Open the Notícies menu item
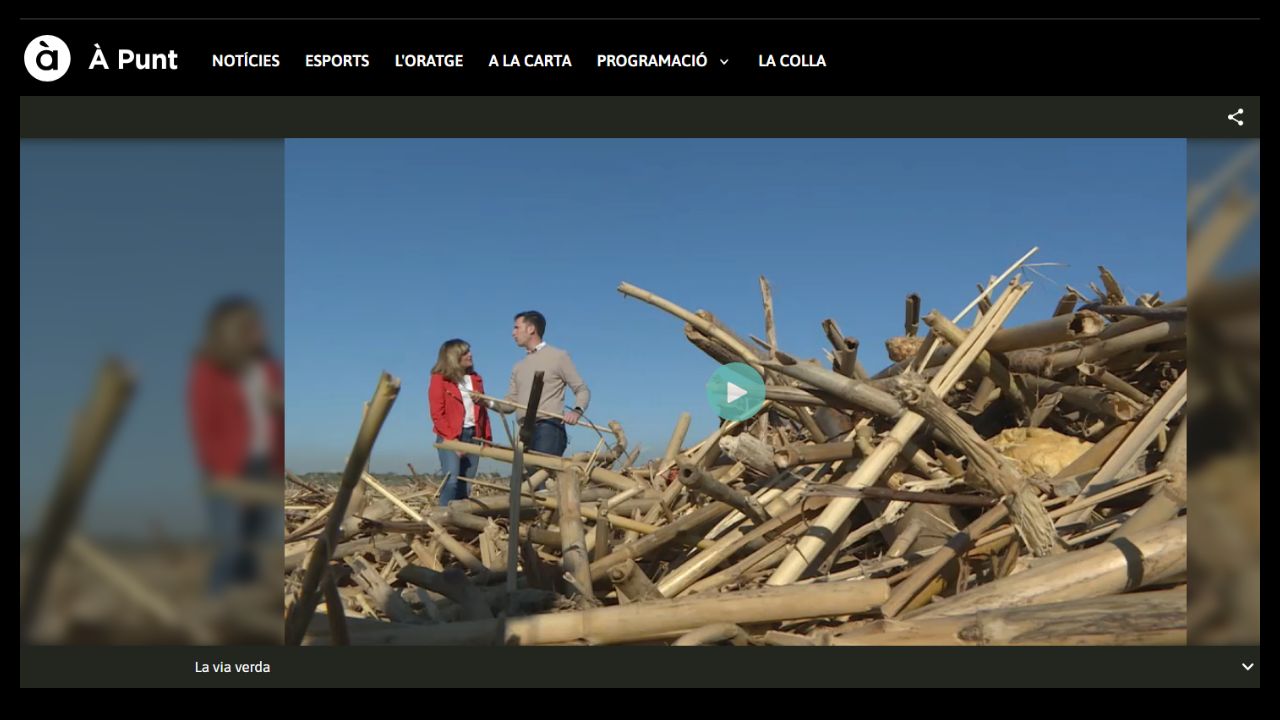This screenshot has height=720, width=1280. tap(246, 61)
